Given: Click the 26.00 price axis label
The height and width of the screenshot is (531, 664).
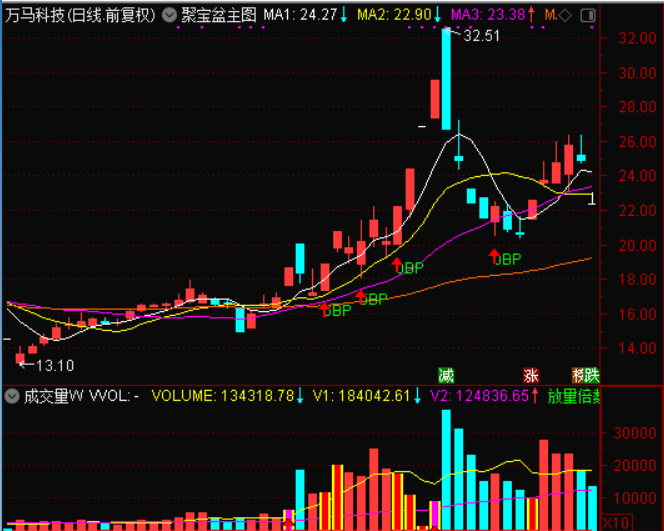Looking at the screenshot, I should tap(637, 142).
